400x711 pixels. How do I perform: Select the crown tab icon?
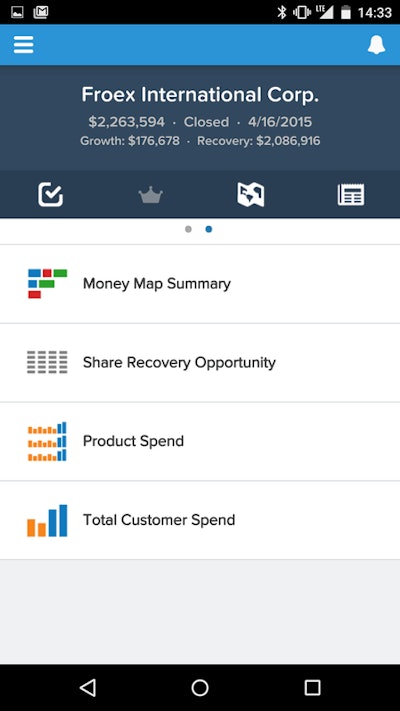point(151,195)
